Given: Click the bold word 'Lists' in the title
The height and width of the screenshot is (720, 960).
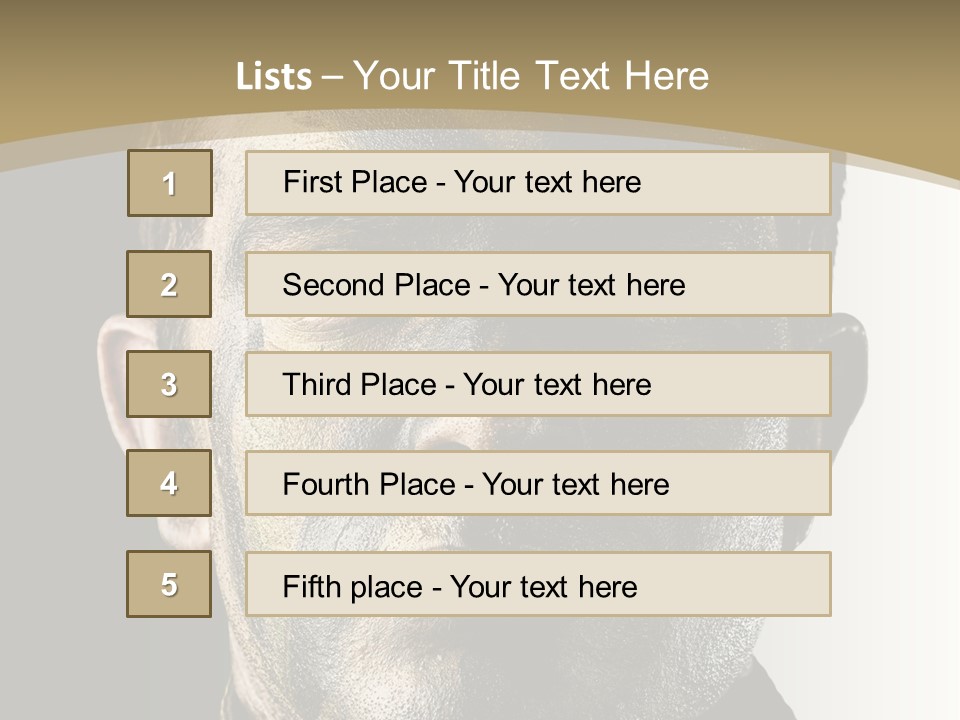Looking at the screenshot, I should tap(274, 77).
